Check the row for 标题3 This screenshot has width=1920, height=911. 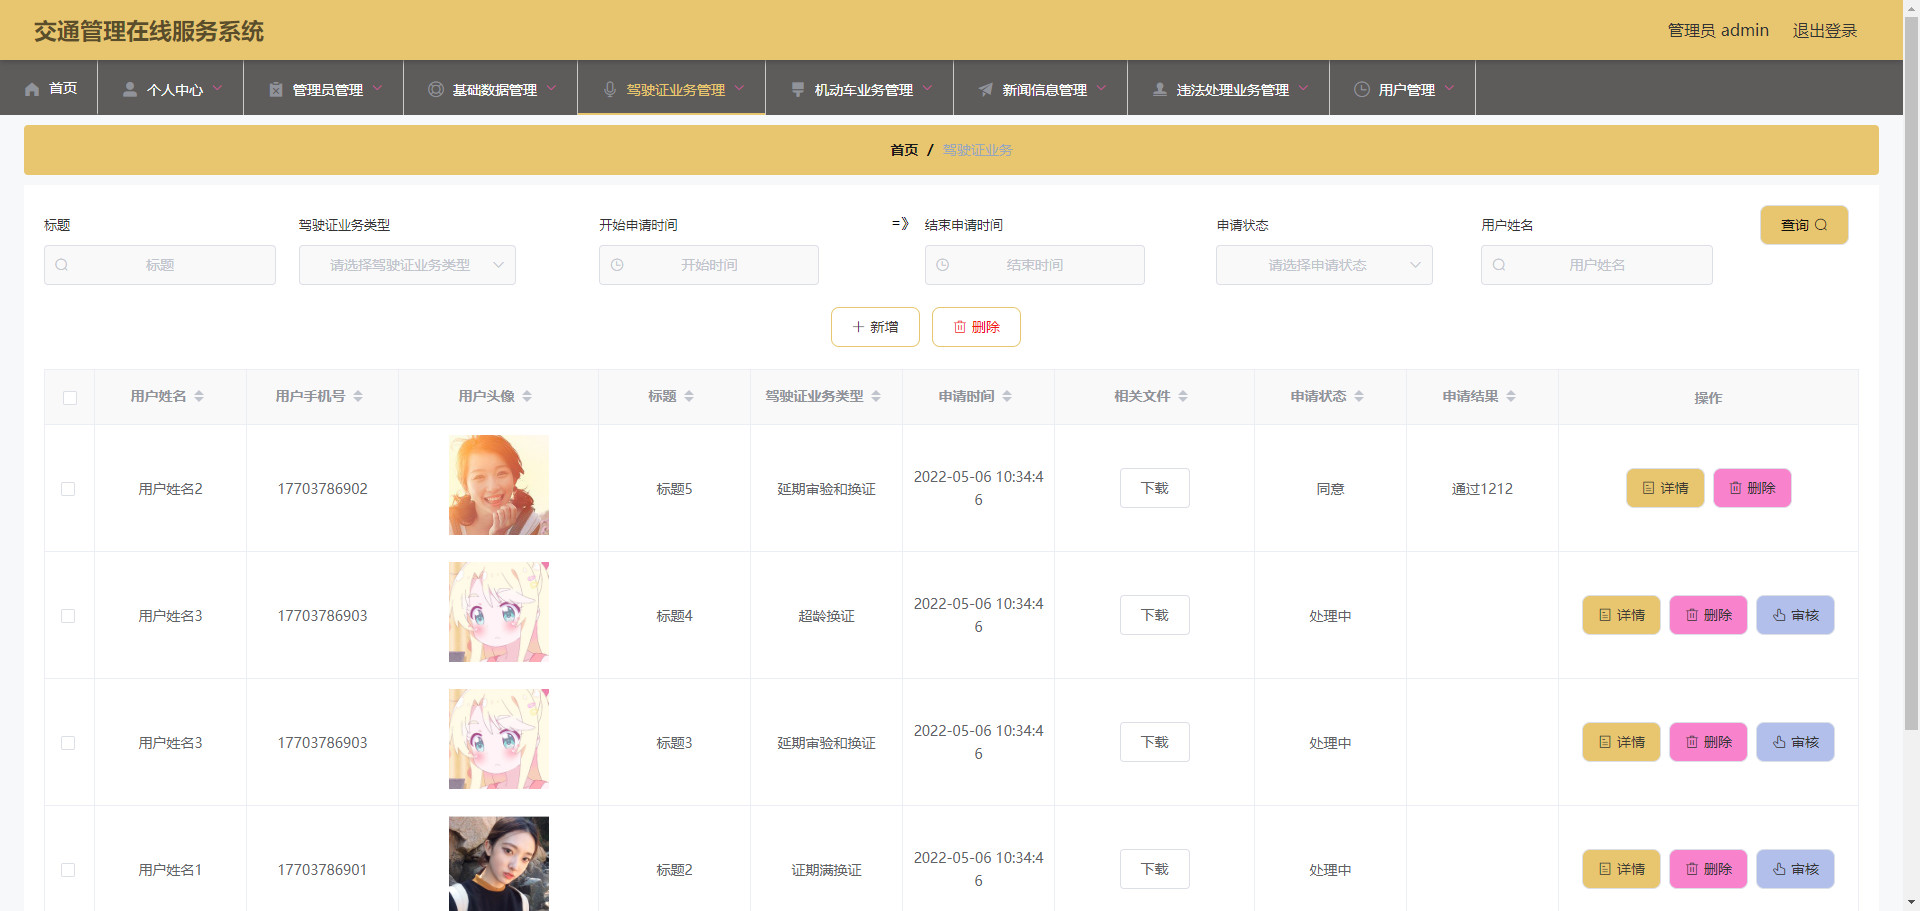[x=68, y=743]
